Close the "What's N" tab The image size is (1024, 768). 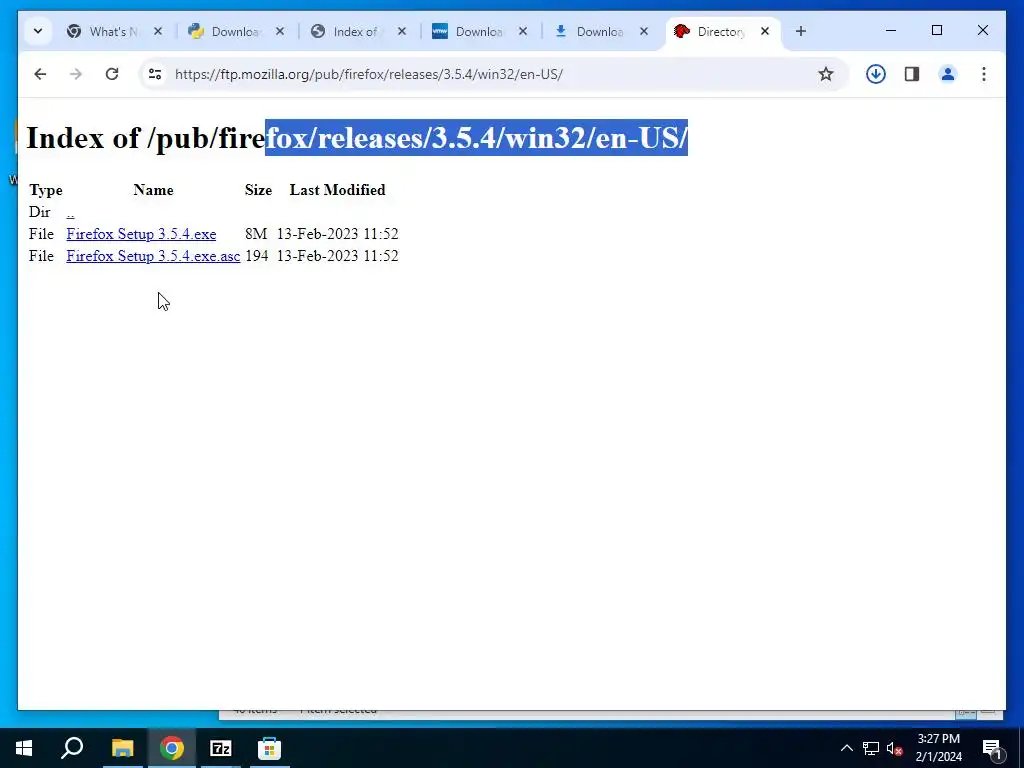[x=158, y=31]
